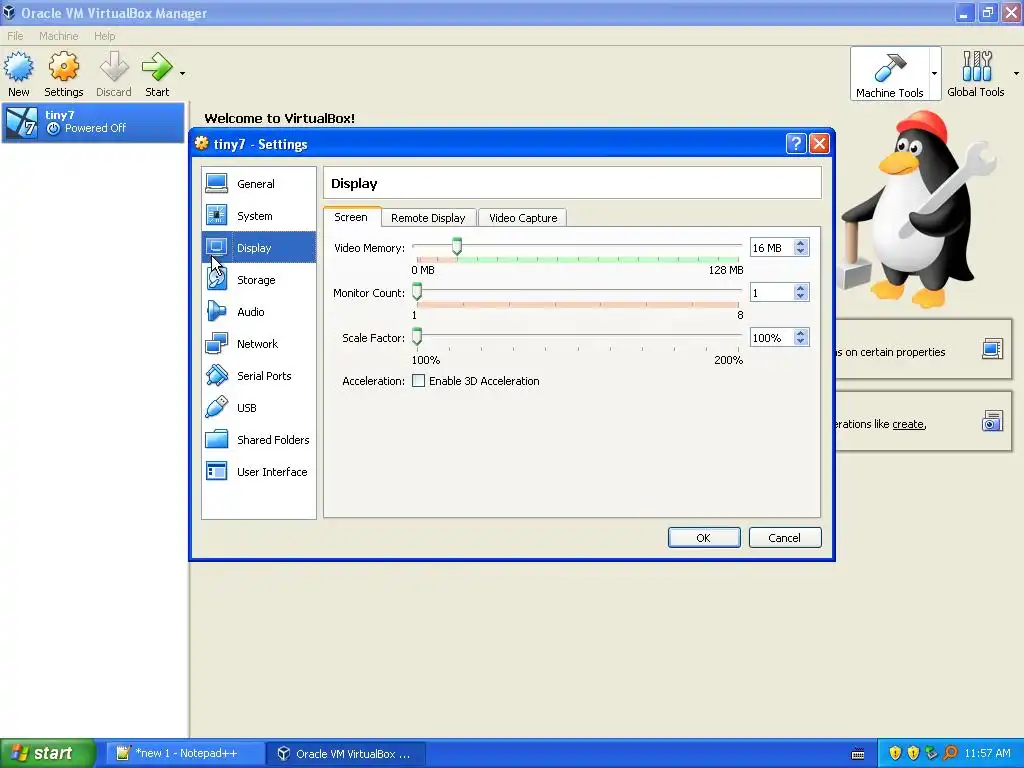
Task: Click the New machine toolbar icon
Action: 19,74
